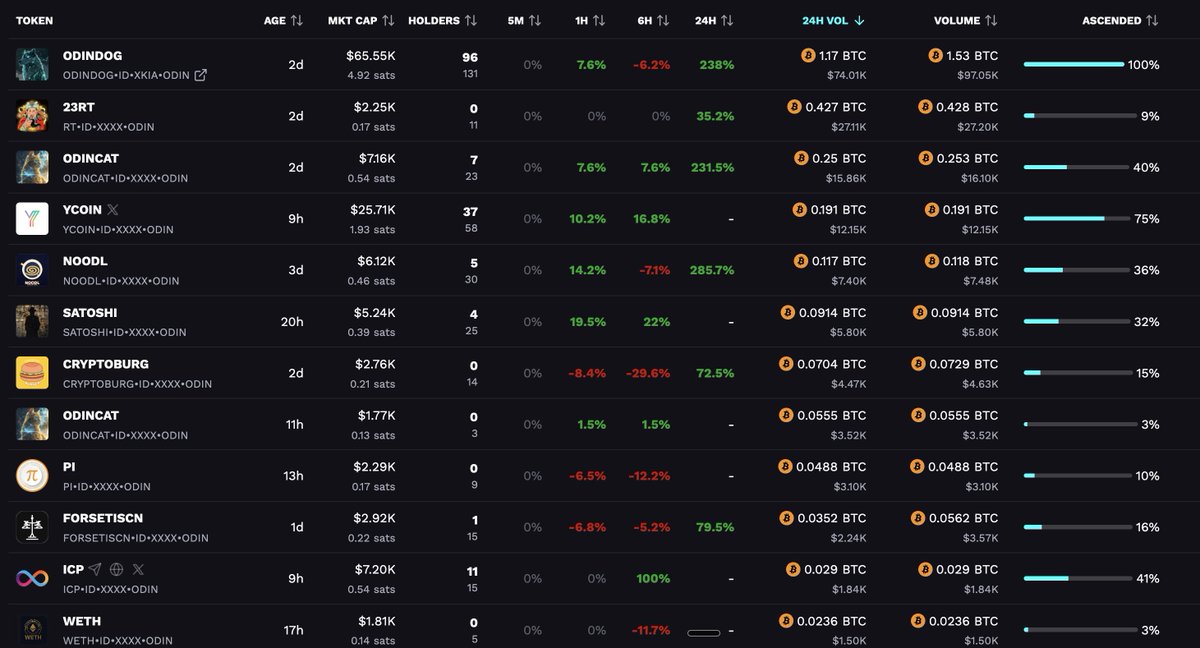Open the 23RT token avatar

point(32,116)
